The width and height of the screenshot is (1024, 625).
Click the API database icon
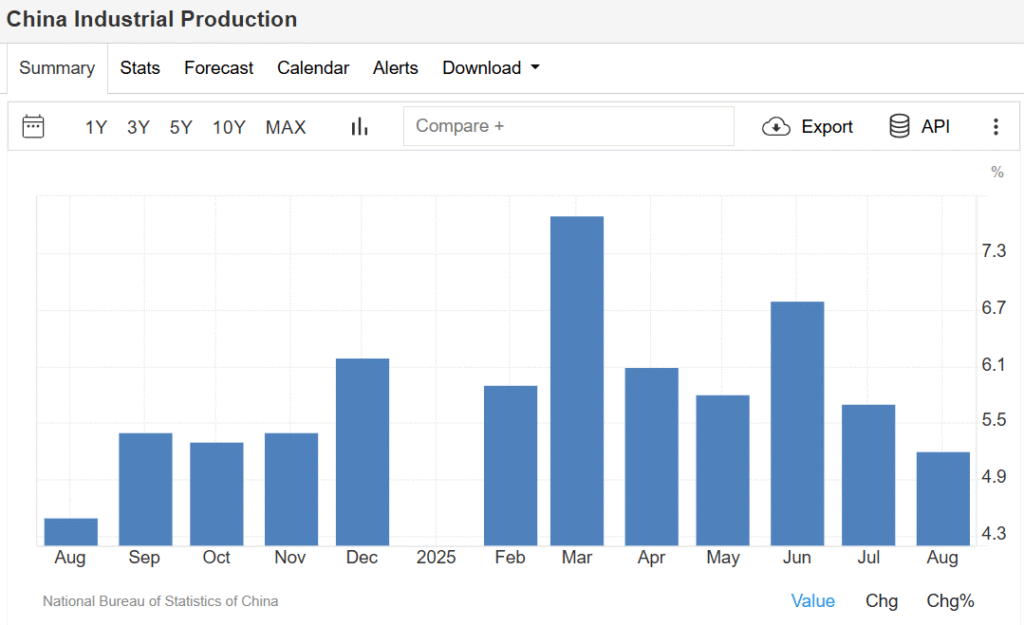[x=899, y=126]
